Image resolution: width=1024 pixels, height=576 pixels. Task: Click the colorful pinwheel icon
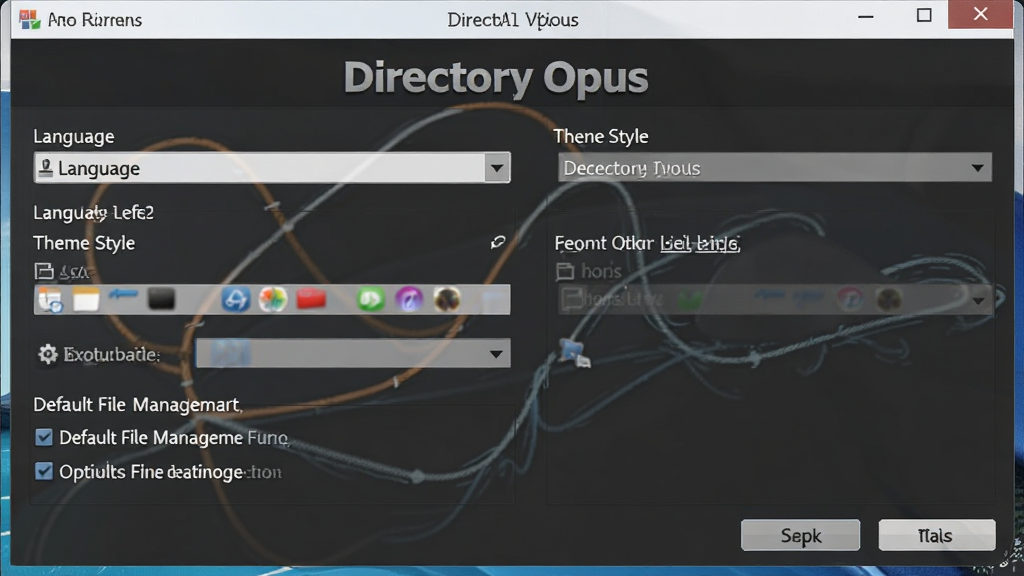pyautogui.click(x=273, y=300)
